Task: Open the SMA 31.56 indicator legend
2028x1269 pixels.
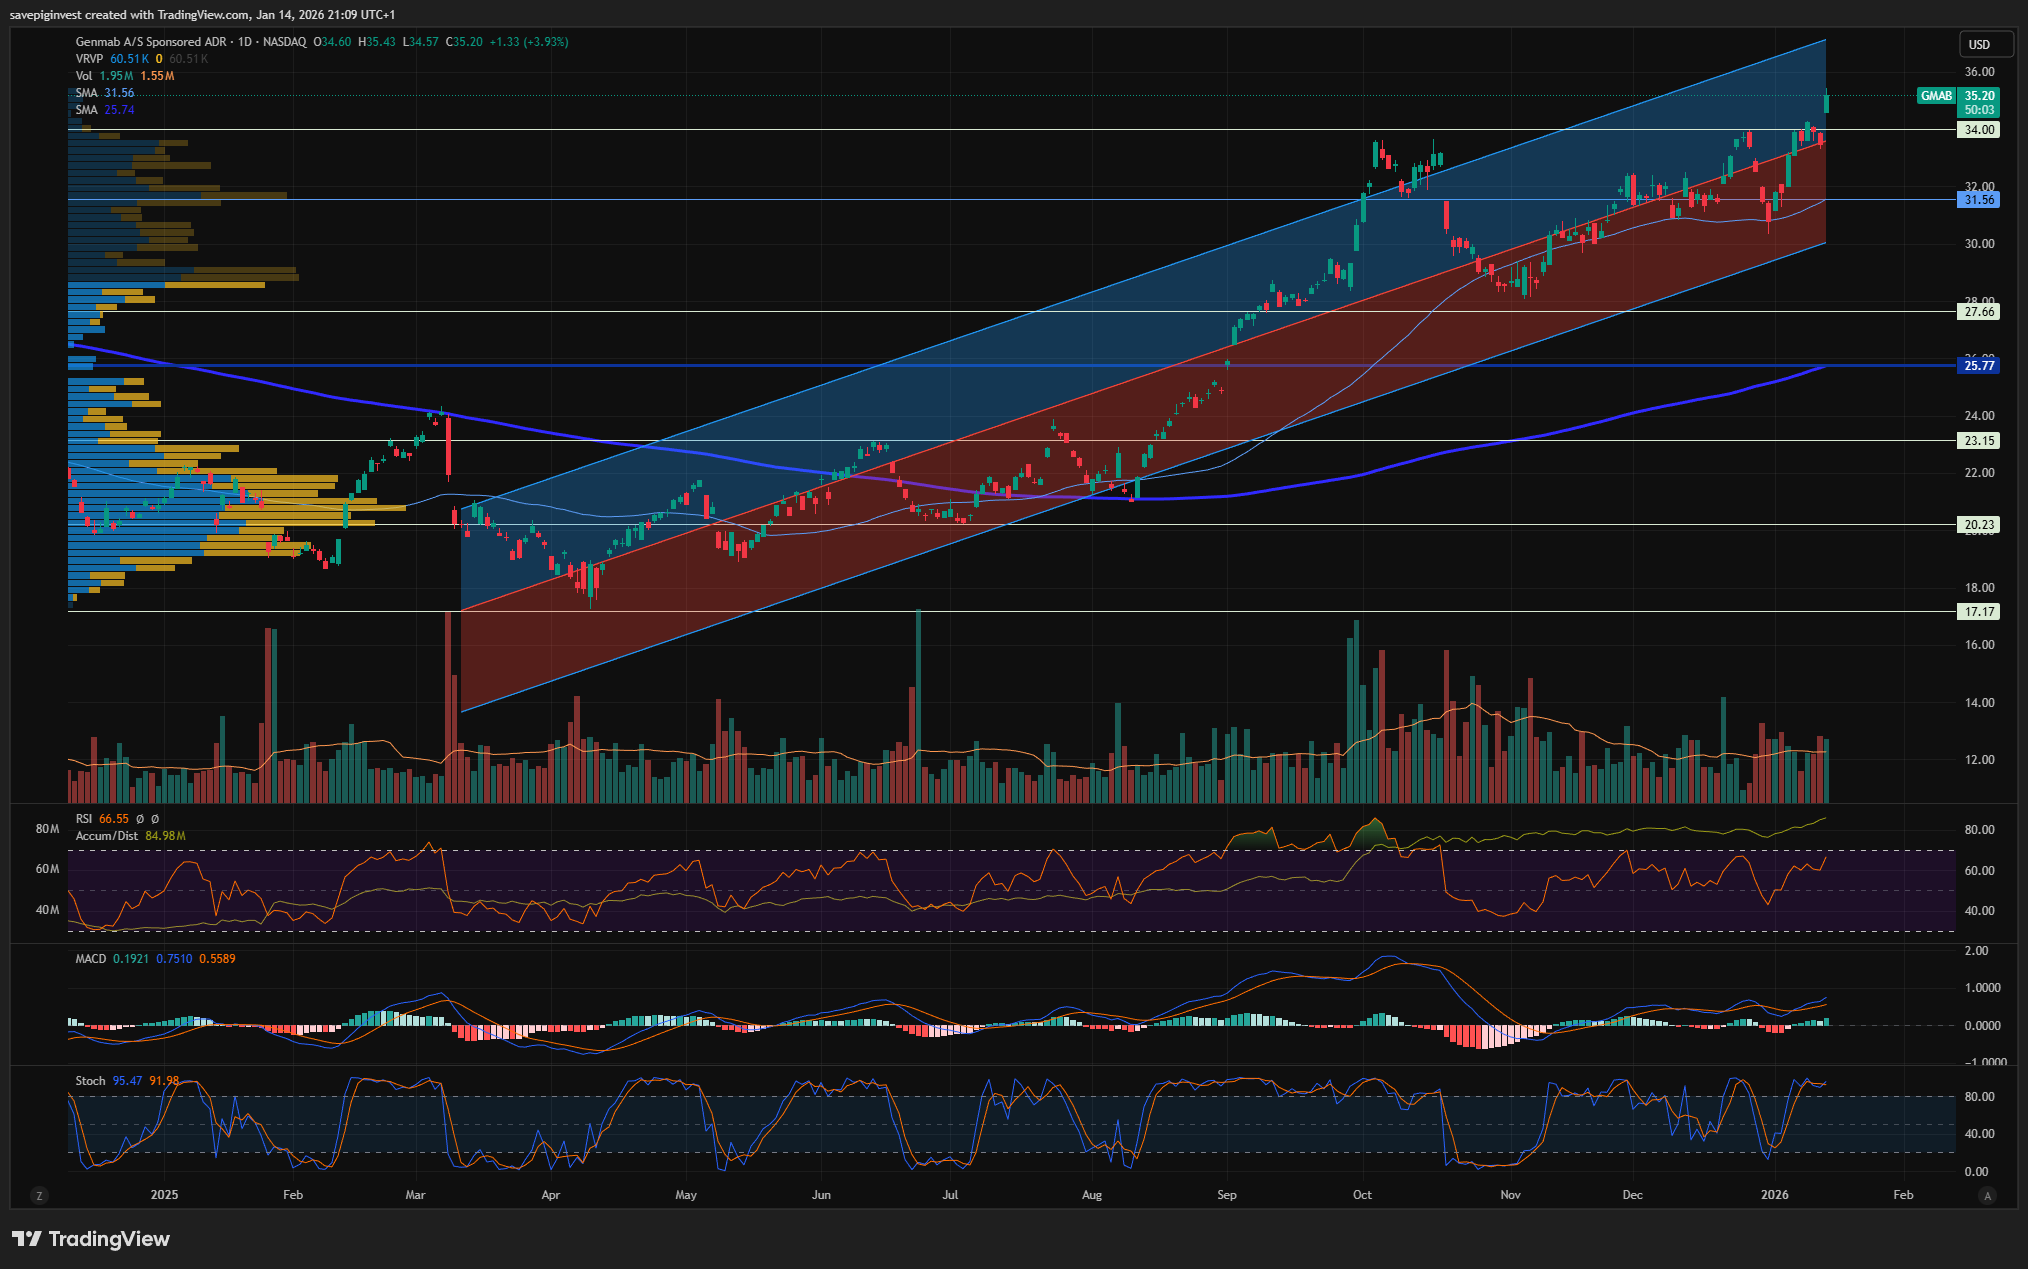Action: pyautogui.click(x=87, y=93)
